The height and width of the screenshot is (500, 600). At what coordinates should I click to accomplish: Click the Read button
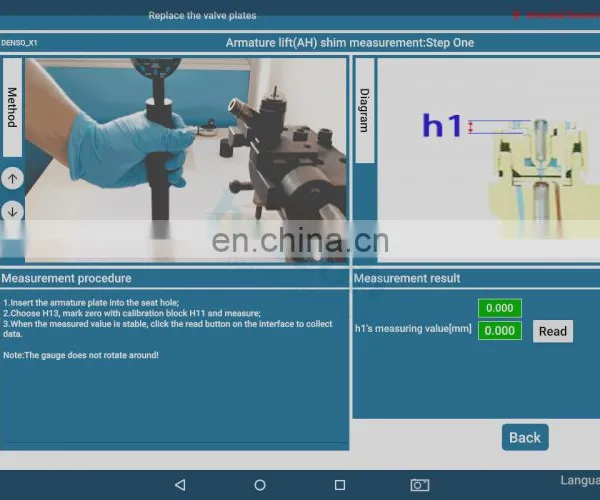(553, 331)
